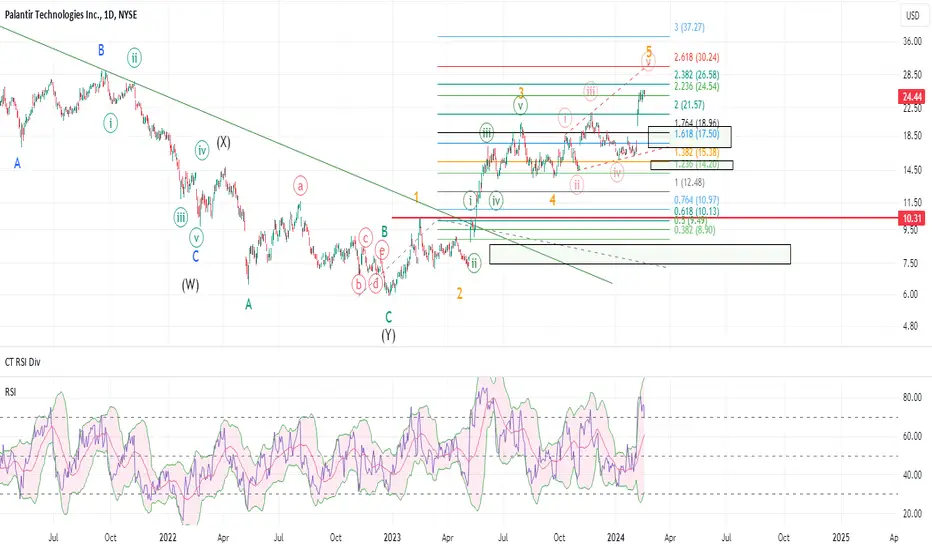Click 2022 on the time axis
The height and width of the screenshot is (550, 932).
tap(168, 538)
